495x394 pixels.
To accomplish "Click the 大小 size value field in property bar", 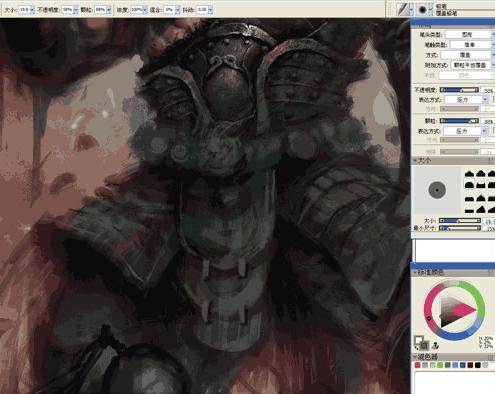I will pyautogui.click(x=24, y=10).
